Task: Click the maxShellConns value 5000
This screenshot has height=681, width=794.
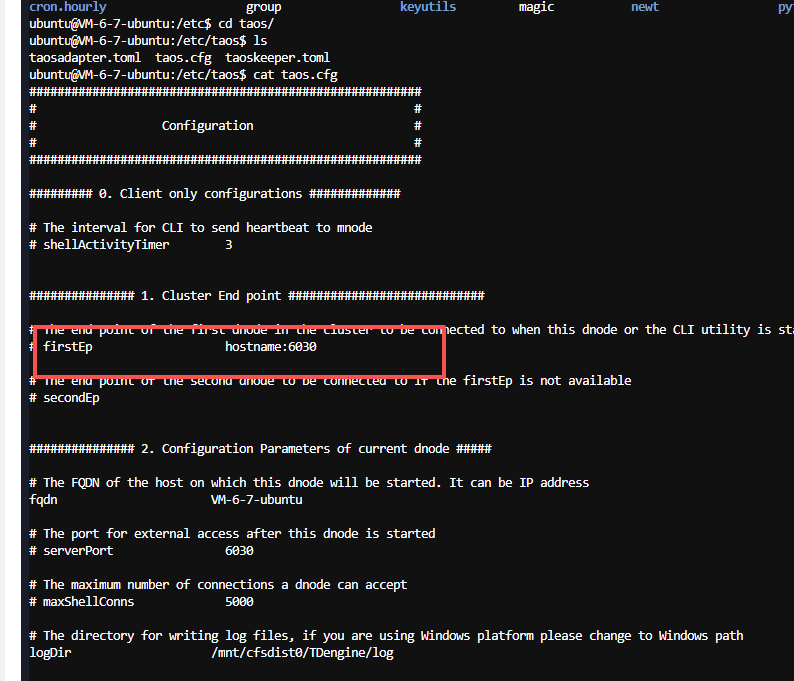Action: (x=239, y=602)
